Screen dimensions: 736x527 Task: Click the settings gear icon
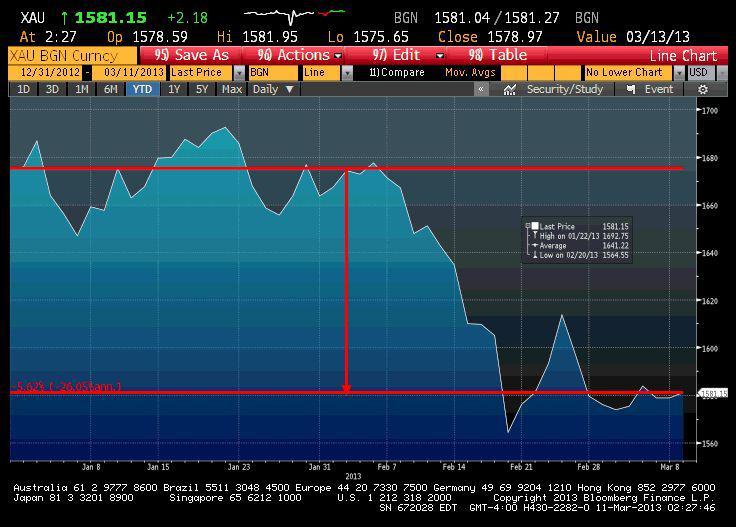pyautogui.click(x=703, y=89)
